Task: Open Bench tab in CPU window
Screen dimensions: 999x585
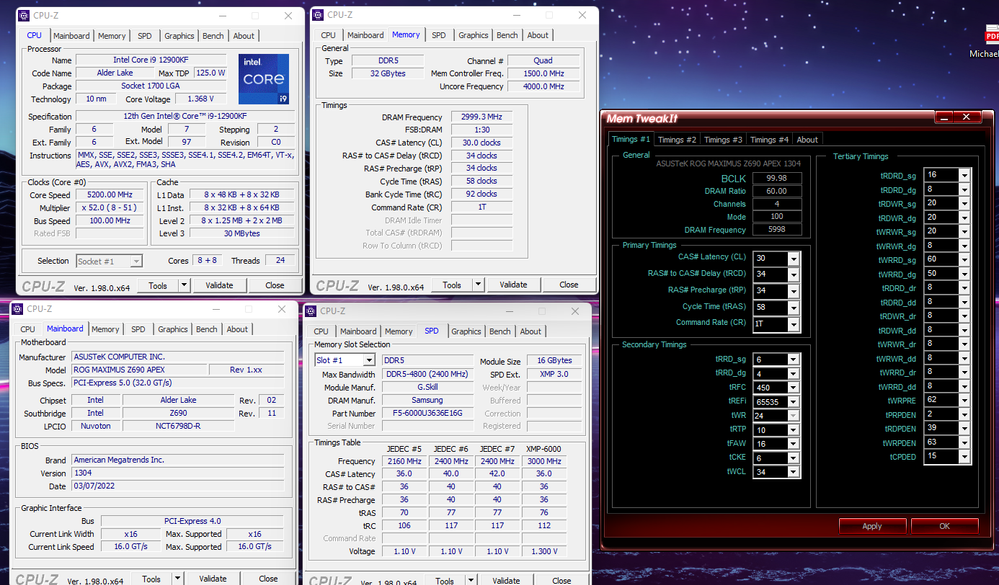Action: pyautogui.click(x=213, y=36)
